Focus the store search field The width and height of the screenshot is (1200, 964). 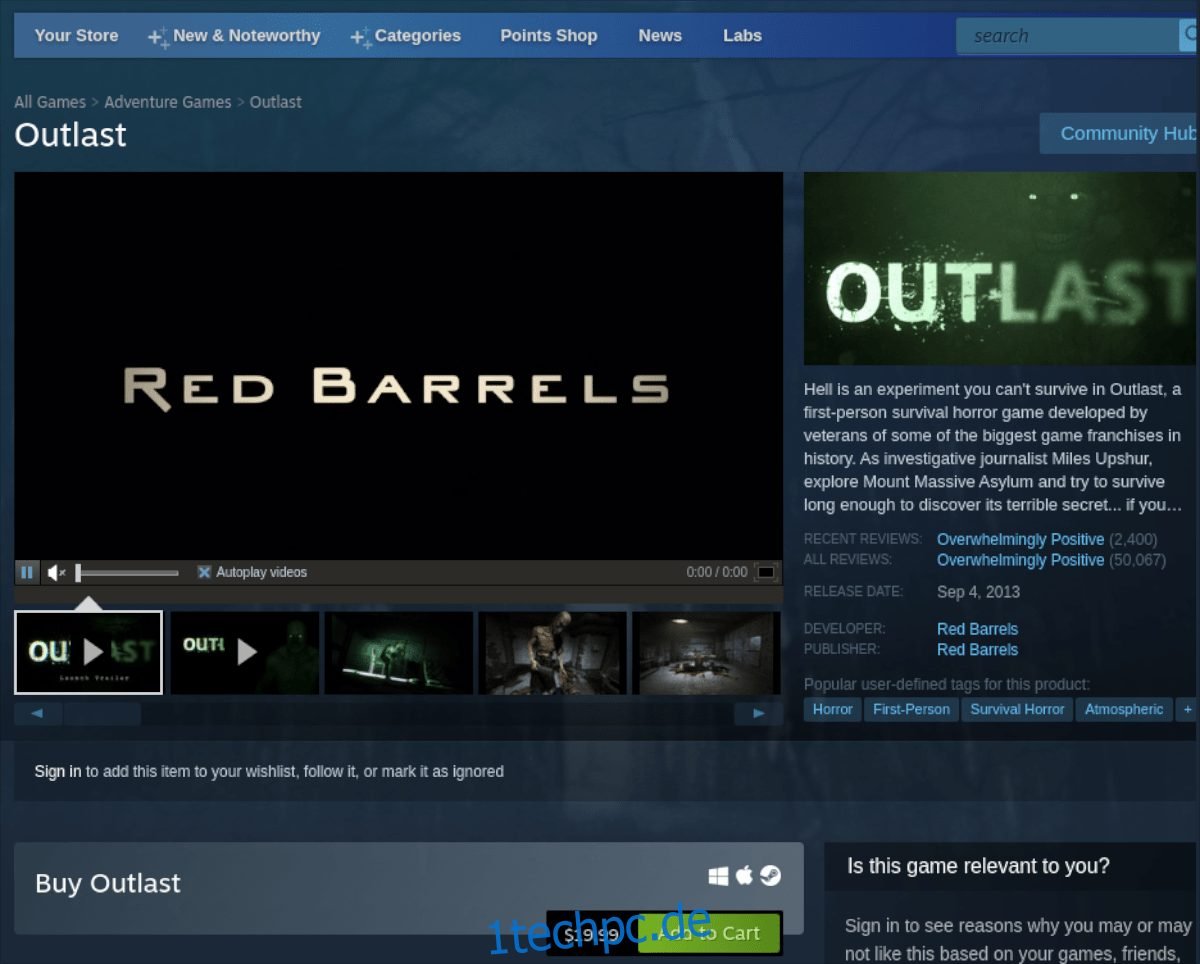[x=1070, y=36]
